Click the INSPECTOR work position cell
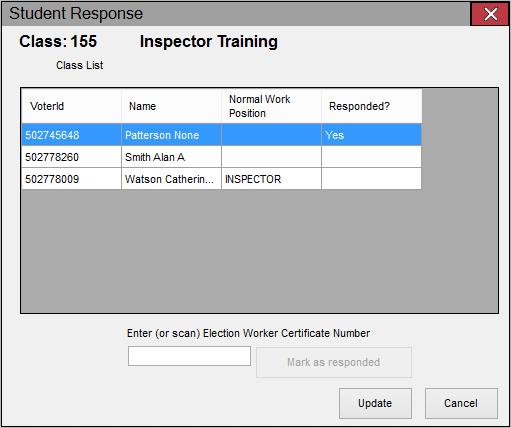Image resolution: width=511 pixels, height=428 pixels. (x=272, y=179)
